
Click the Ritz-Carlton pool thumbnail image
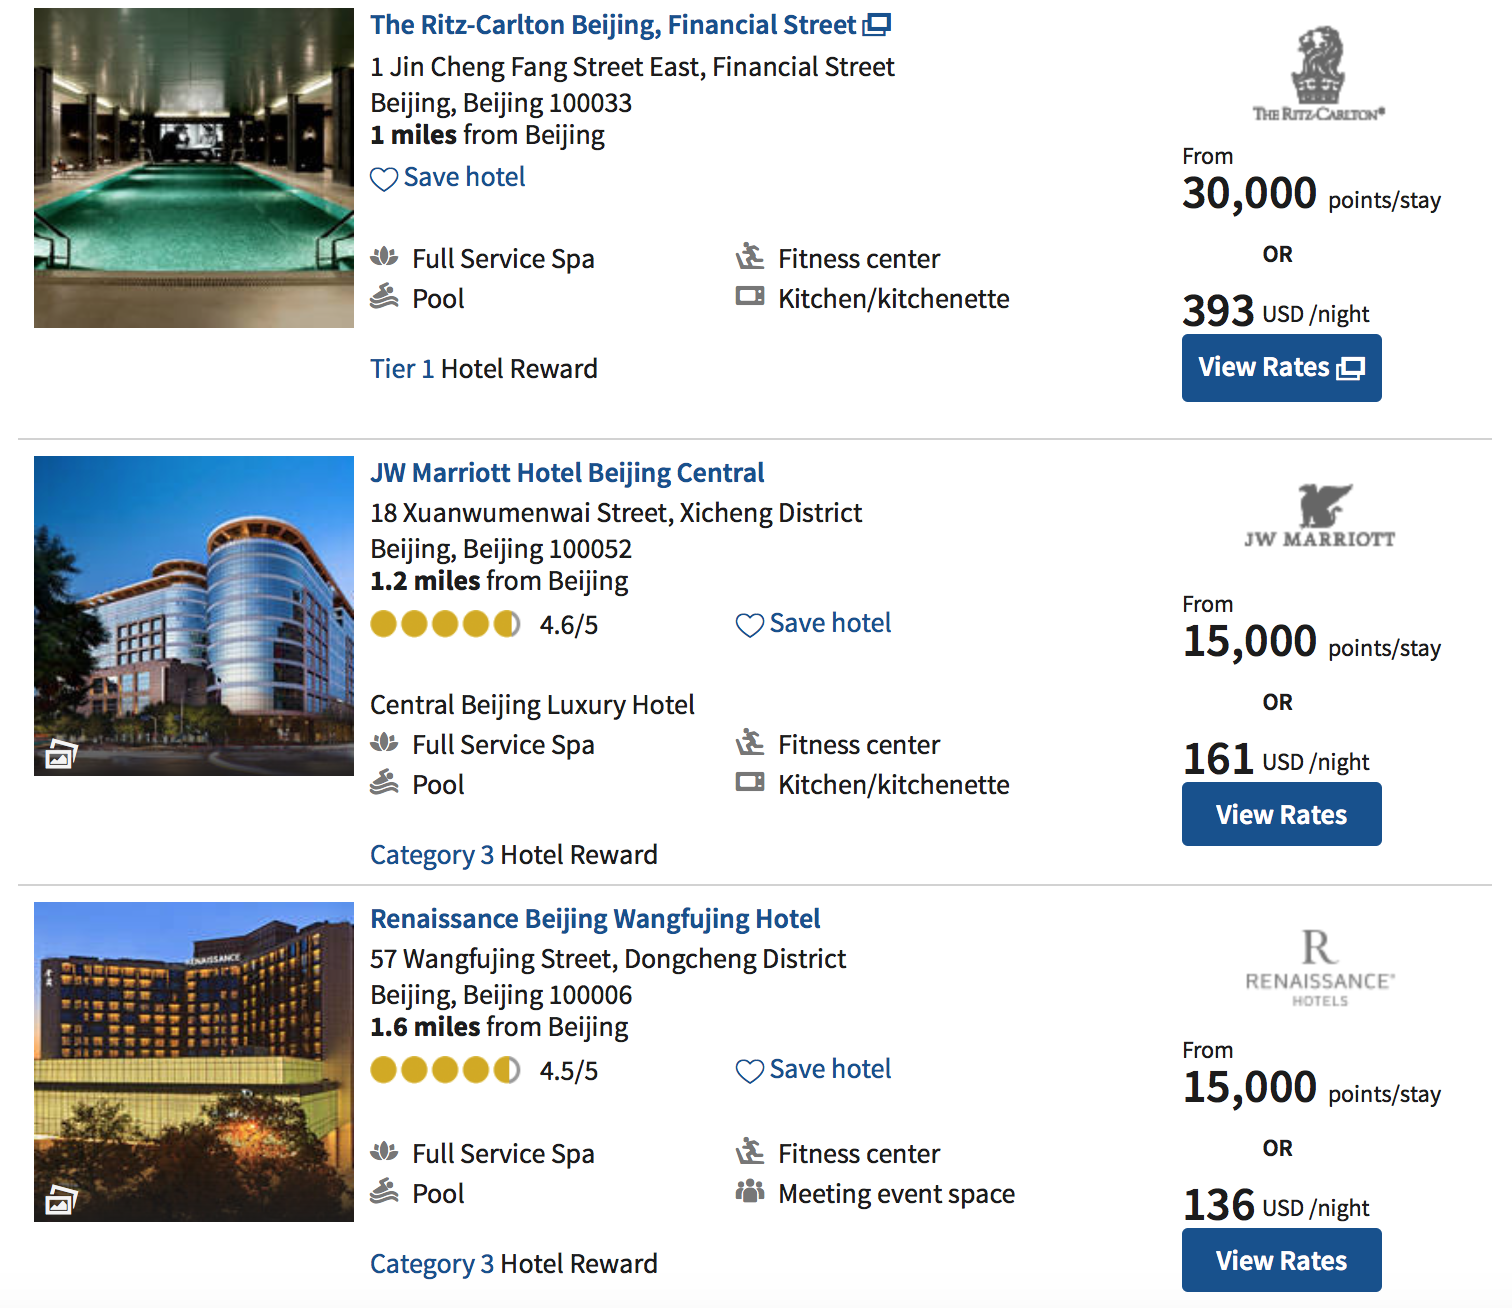click(194, 168)
